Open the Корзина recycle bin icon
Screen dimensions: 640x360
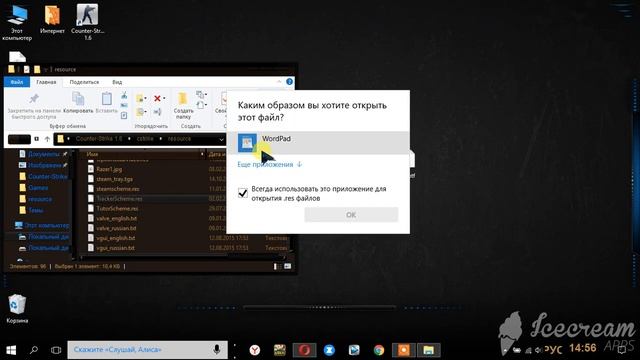17,309
